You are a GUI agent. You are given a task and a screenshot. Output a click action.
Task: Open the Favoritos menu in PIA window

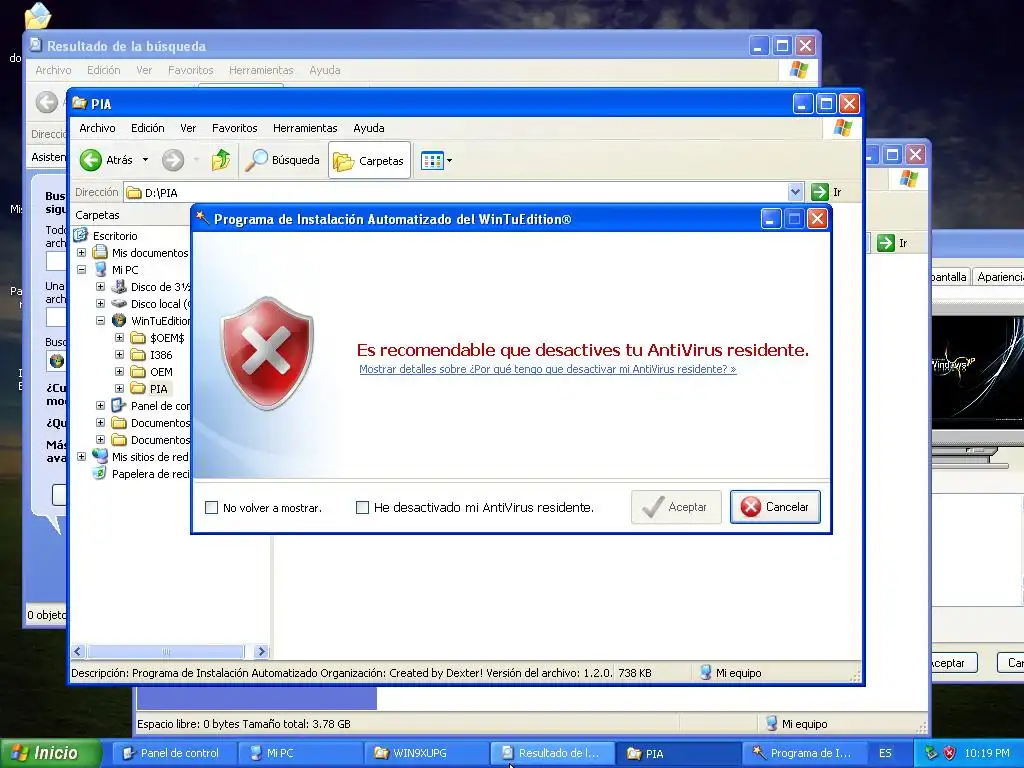tap(234, 128)
